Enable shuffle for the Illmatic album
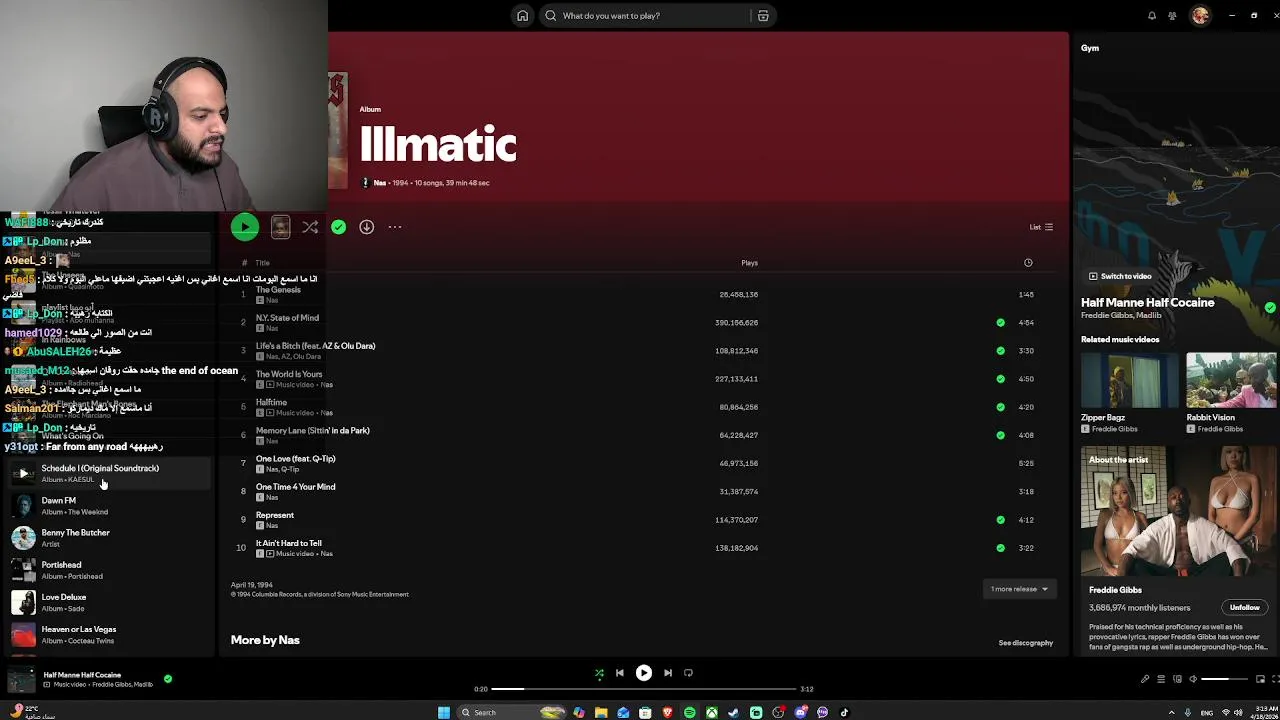Screen dimensions: 1280x720 click(x=310, y=227)
